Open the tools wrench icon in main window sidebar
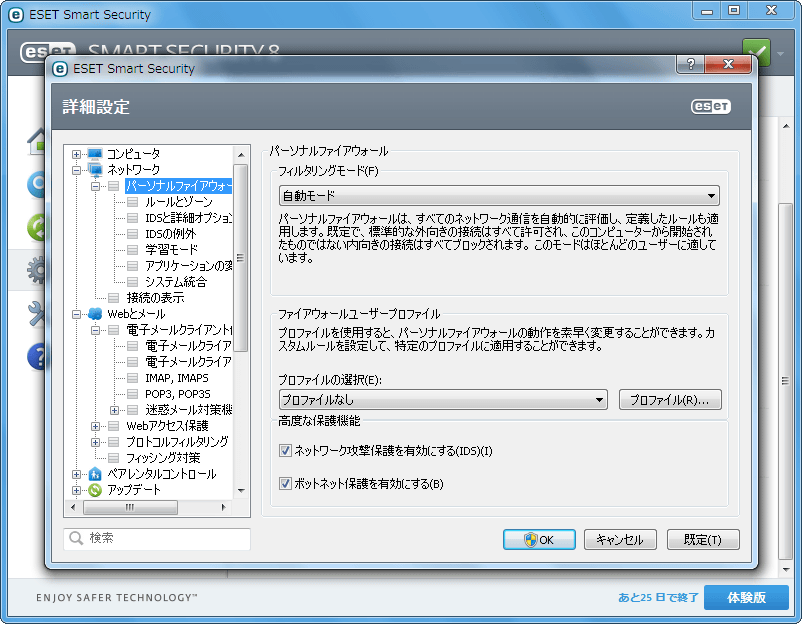The height and width of the screenshot is (624, 802). click(36, 313)
